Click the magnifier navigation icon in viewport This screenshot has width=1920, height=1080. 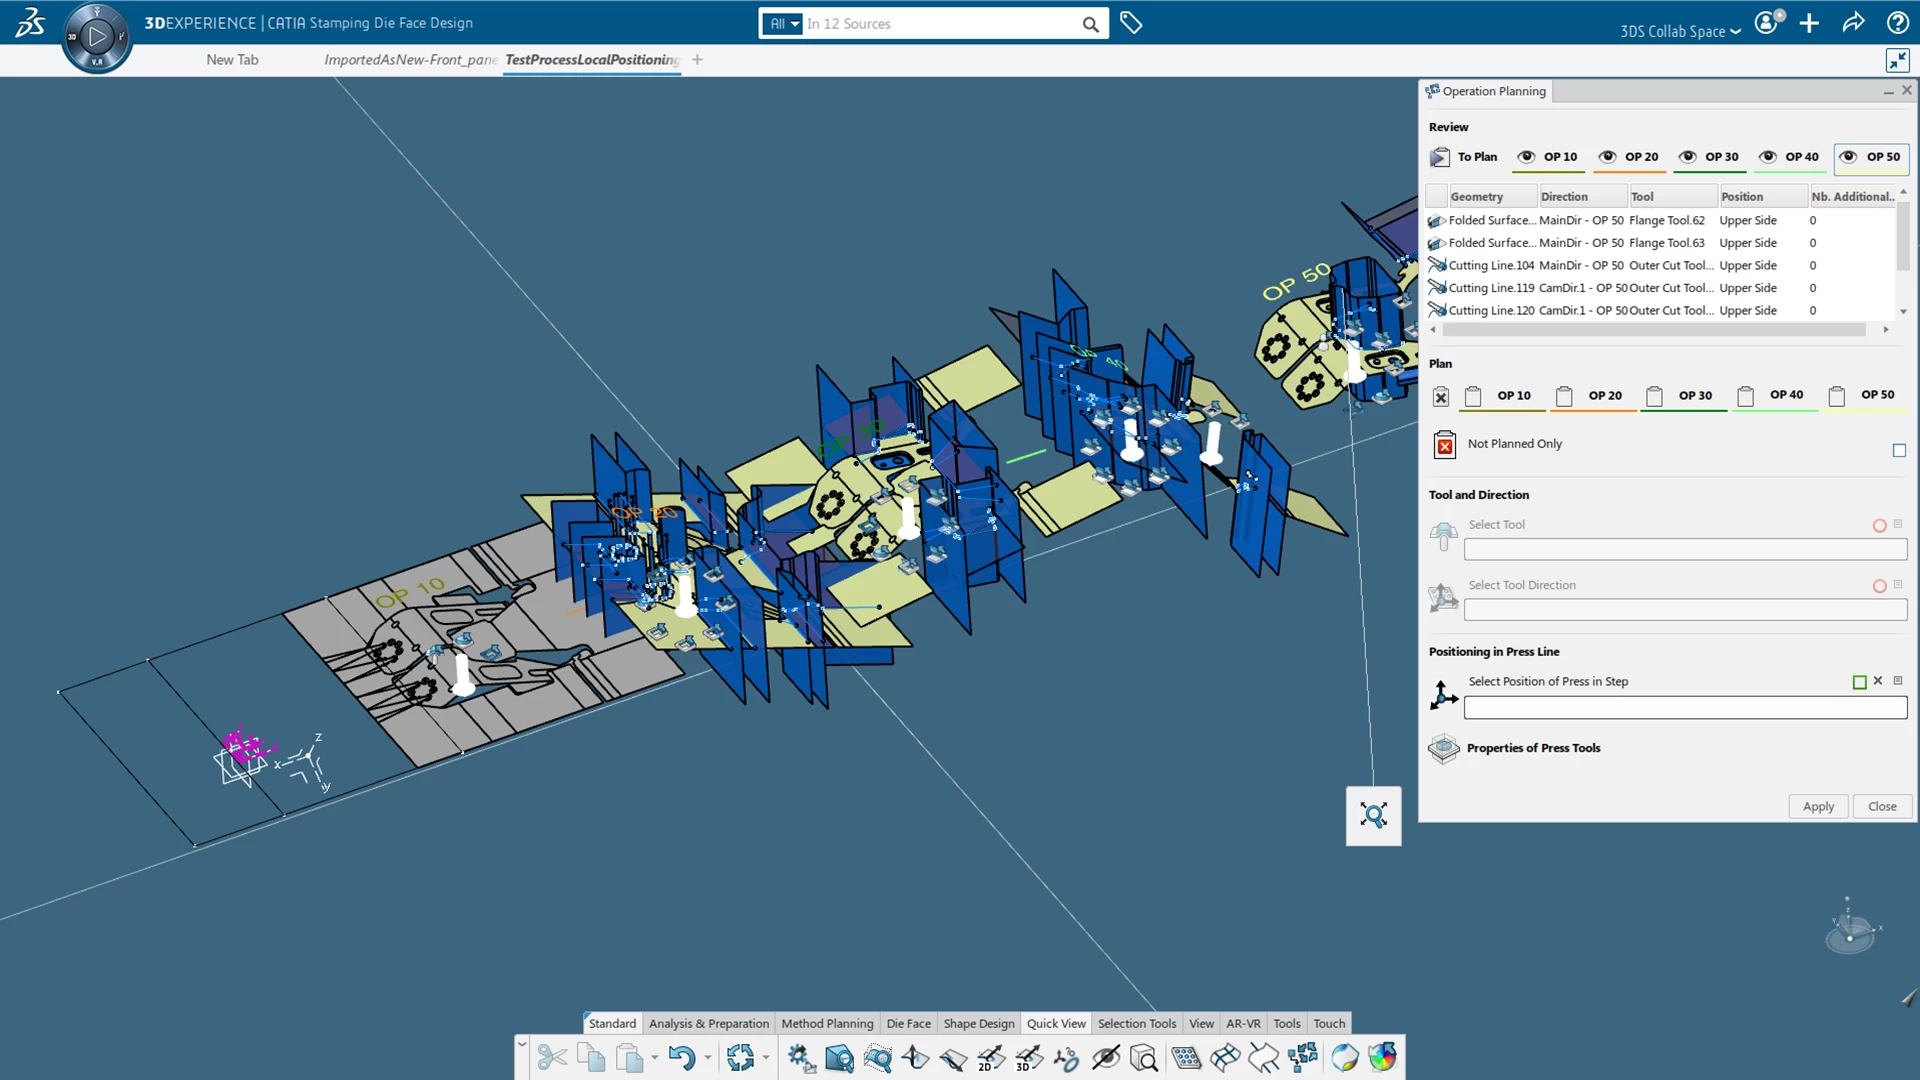click(1373, 815)
